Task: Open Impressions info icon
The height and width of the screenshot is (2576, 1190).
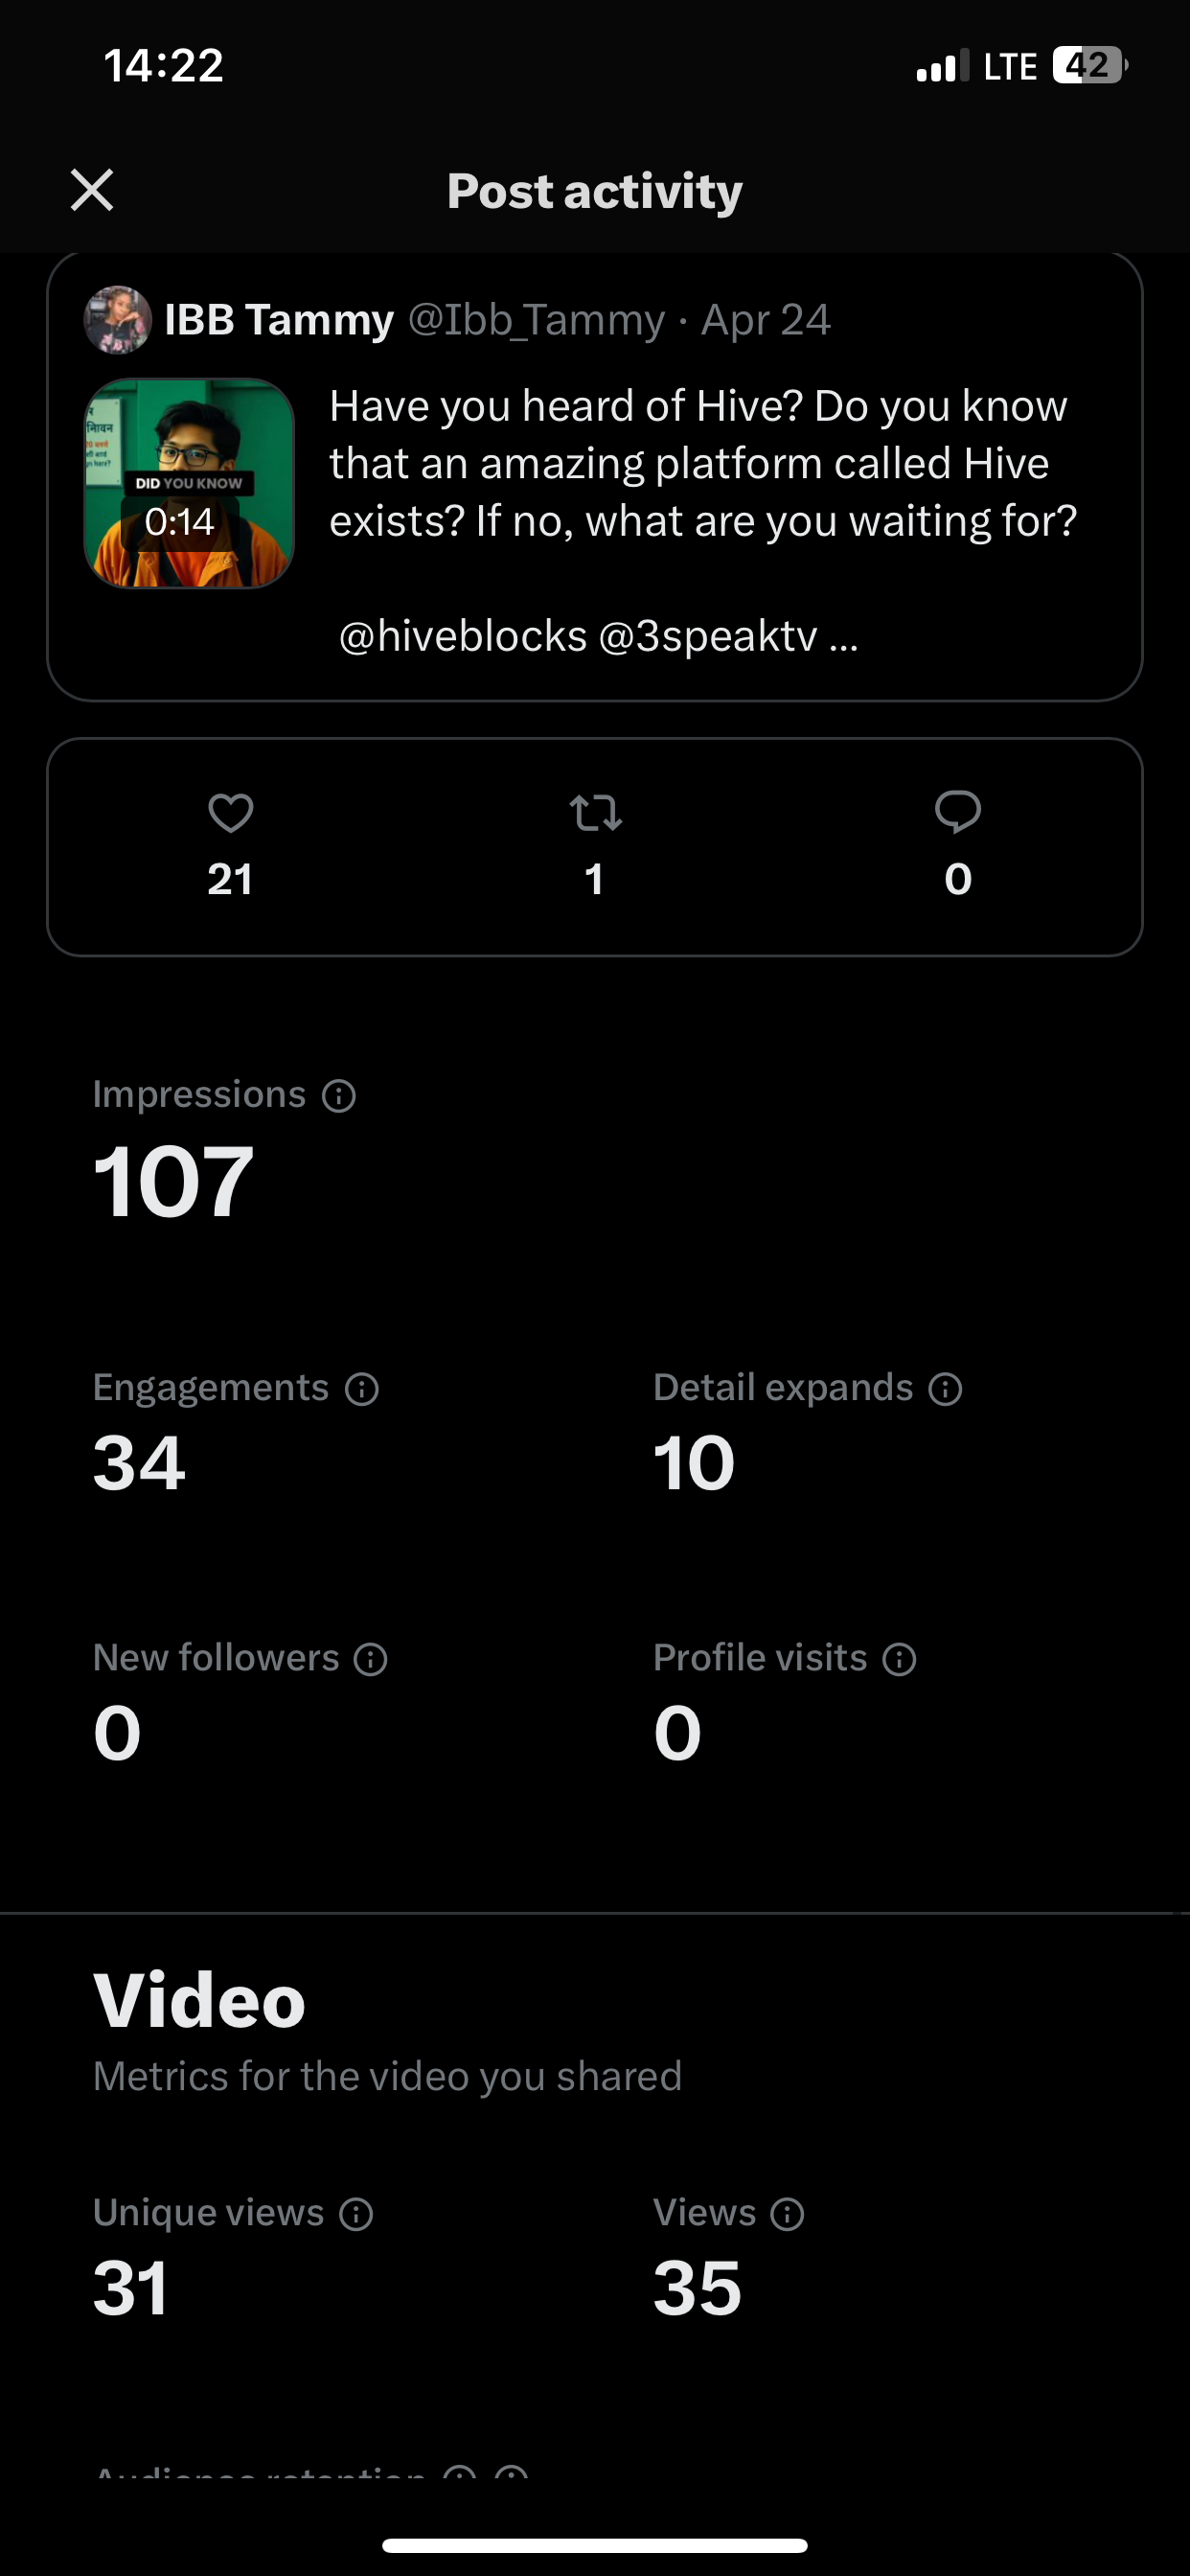Action: 339,1096
